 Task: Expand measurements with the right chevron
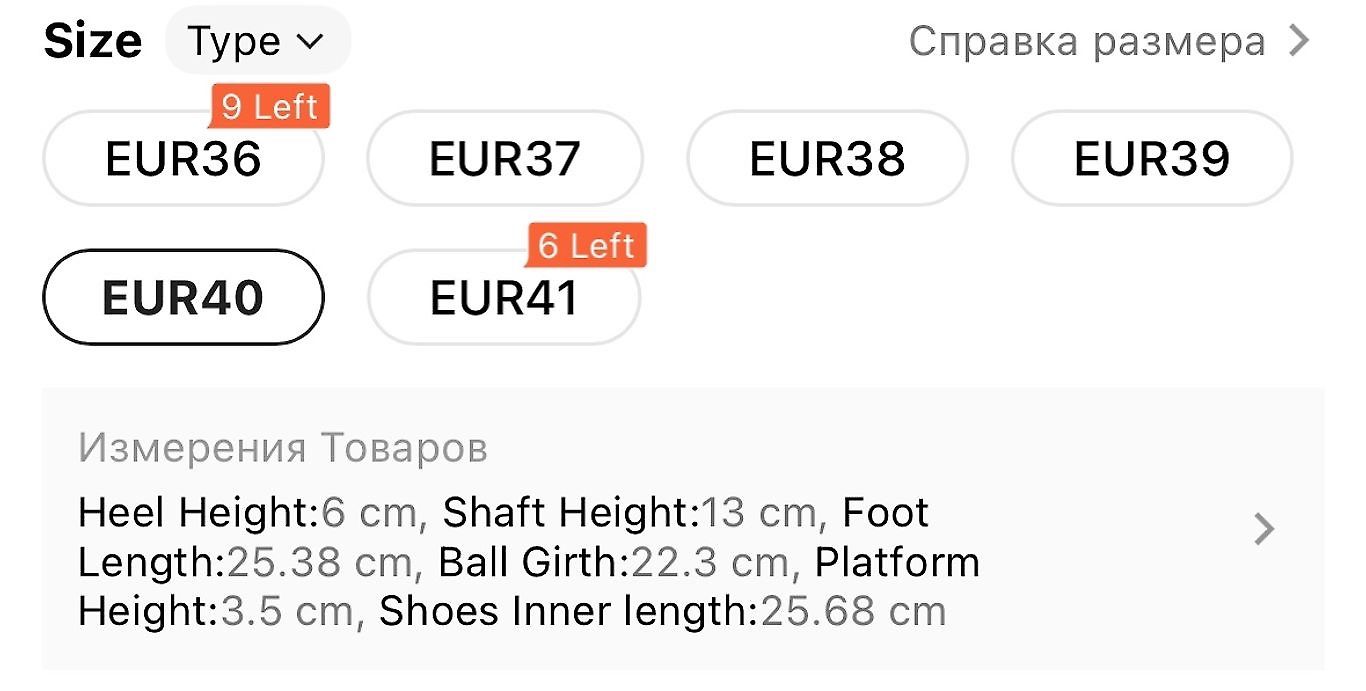1265,529
